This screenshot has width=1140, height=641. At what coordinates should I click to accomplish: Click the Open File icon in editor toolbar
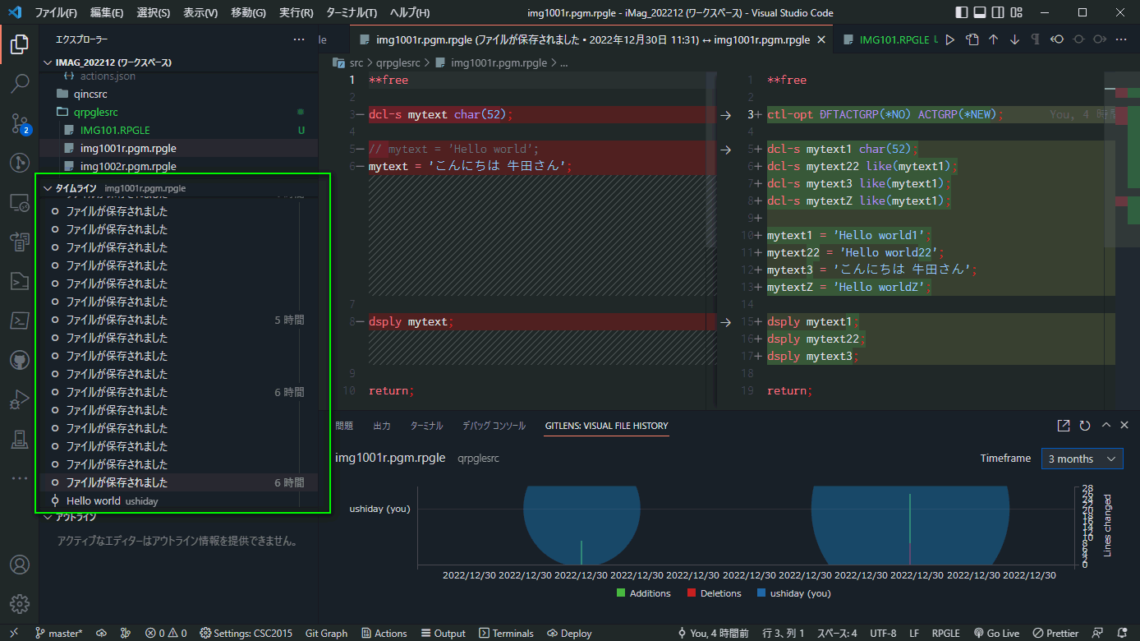[972, 40]
